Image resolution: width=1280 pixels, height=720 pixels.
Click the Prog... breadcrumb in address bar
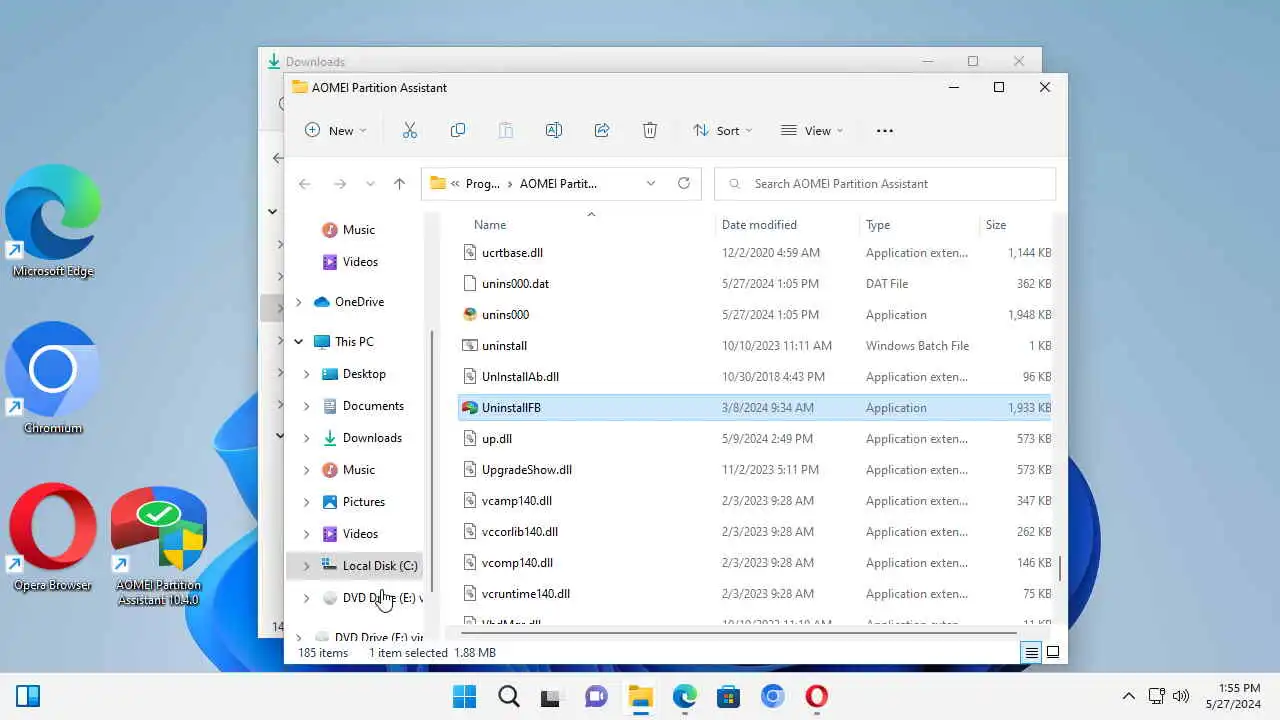click(x=483, y=184)
